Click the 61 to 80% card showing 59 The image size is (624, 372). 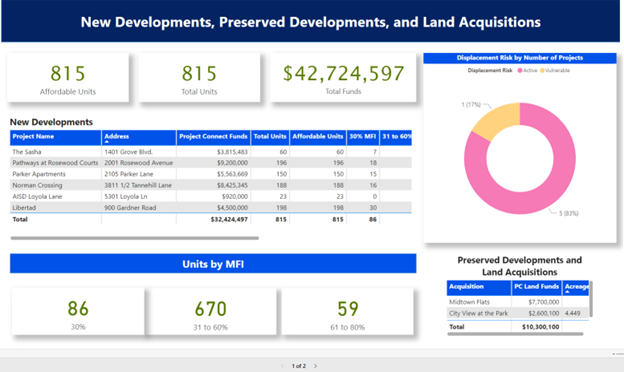(x=347, y=312)
